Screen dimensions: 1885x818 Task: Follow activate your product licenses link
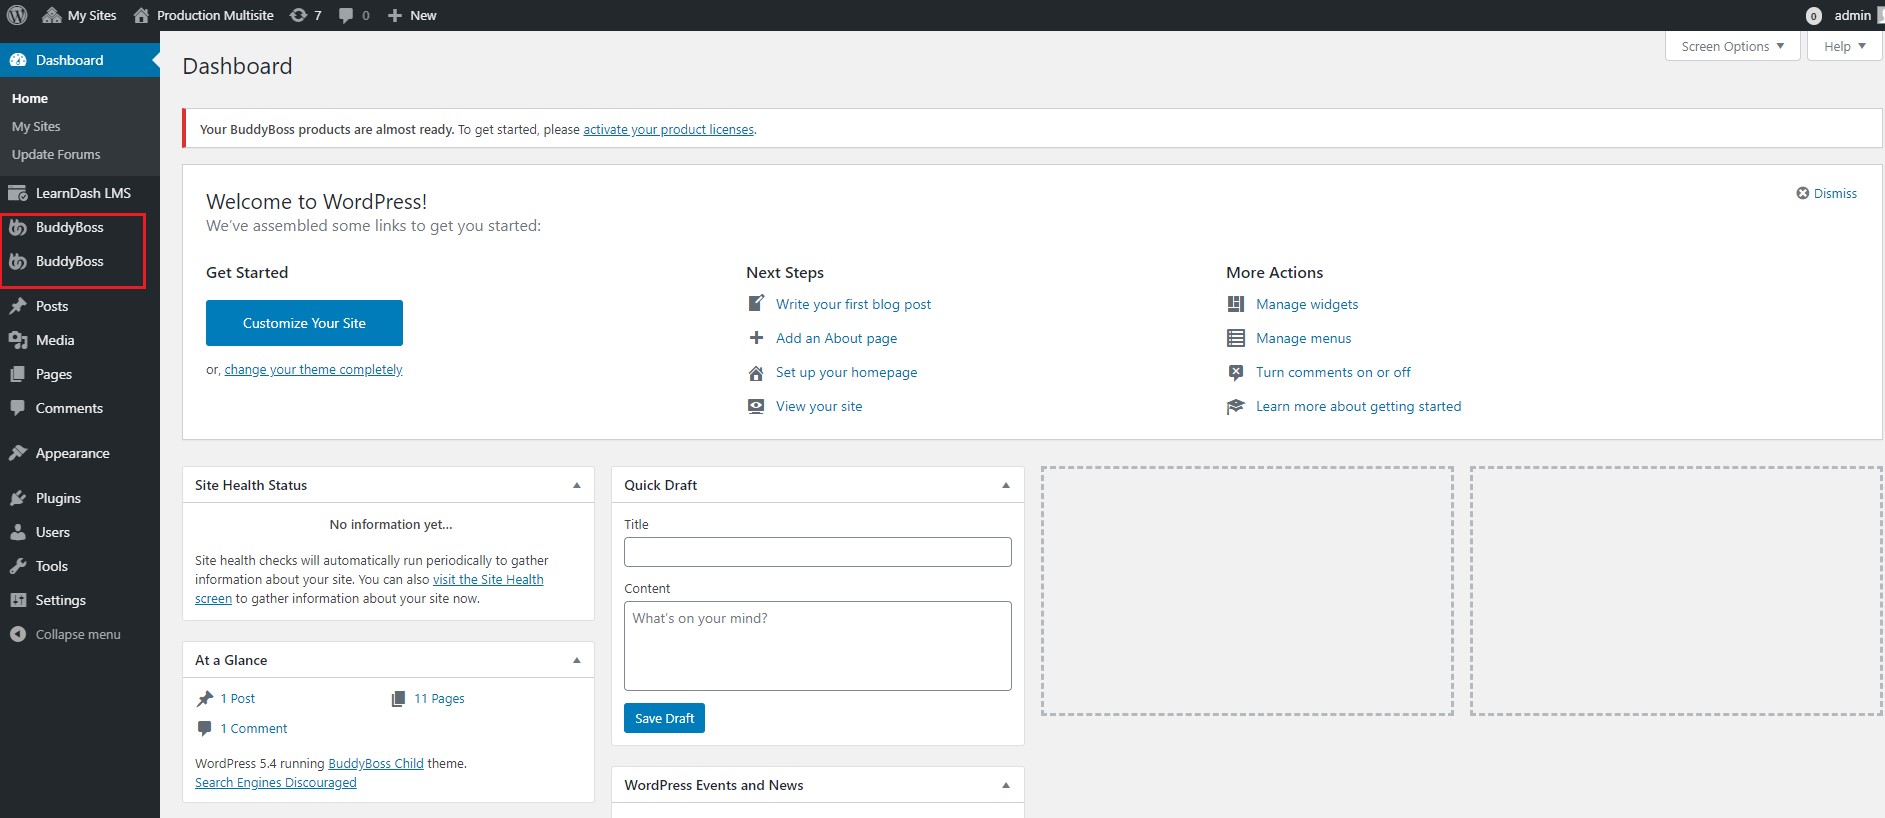(x=668, y=129)
